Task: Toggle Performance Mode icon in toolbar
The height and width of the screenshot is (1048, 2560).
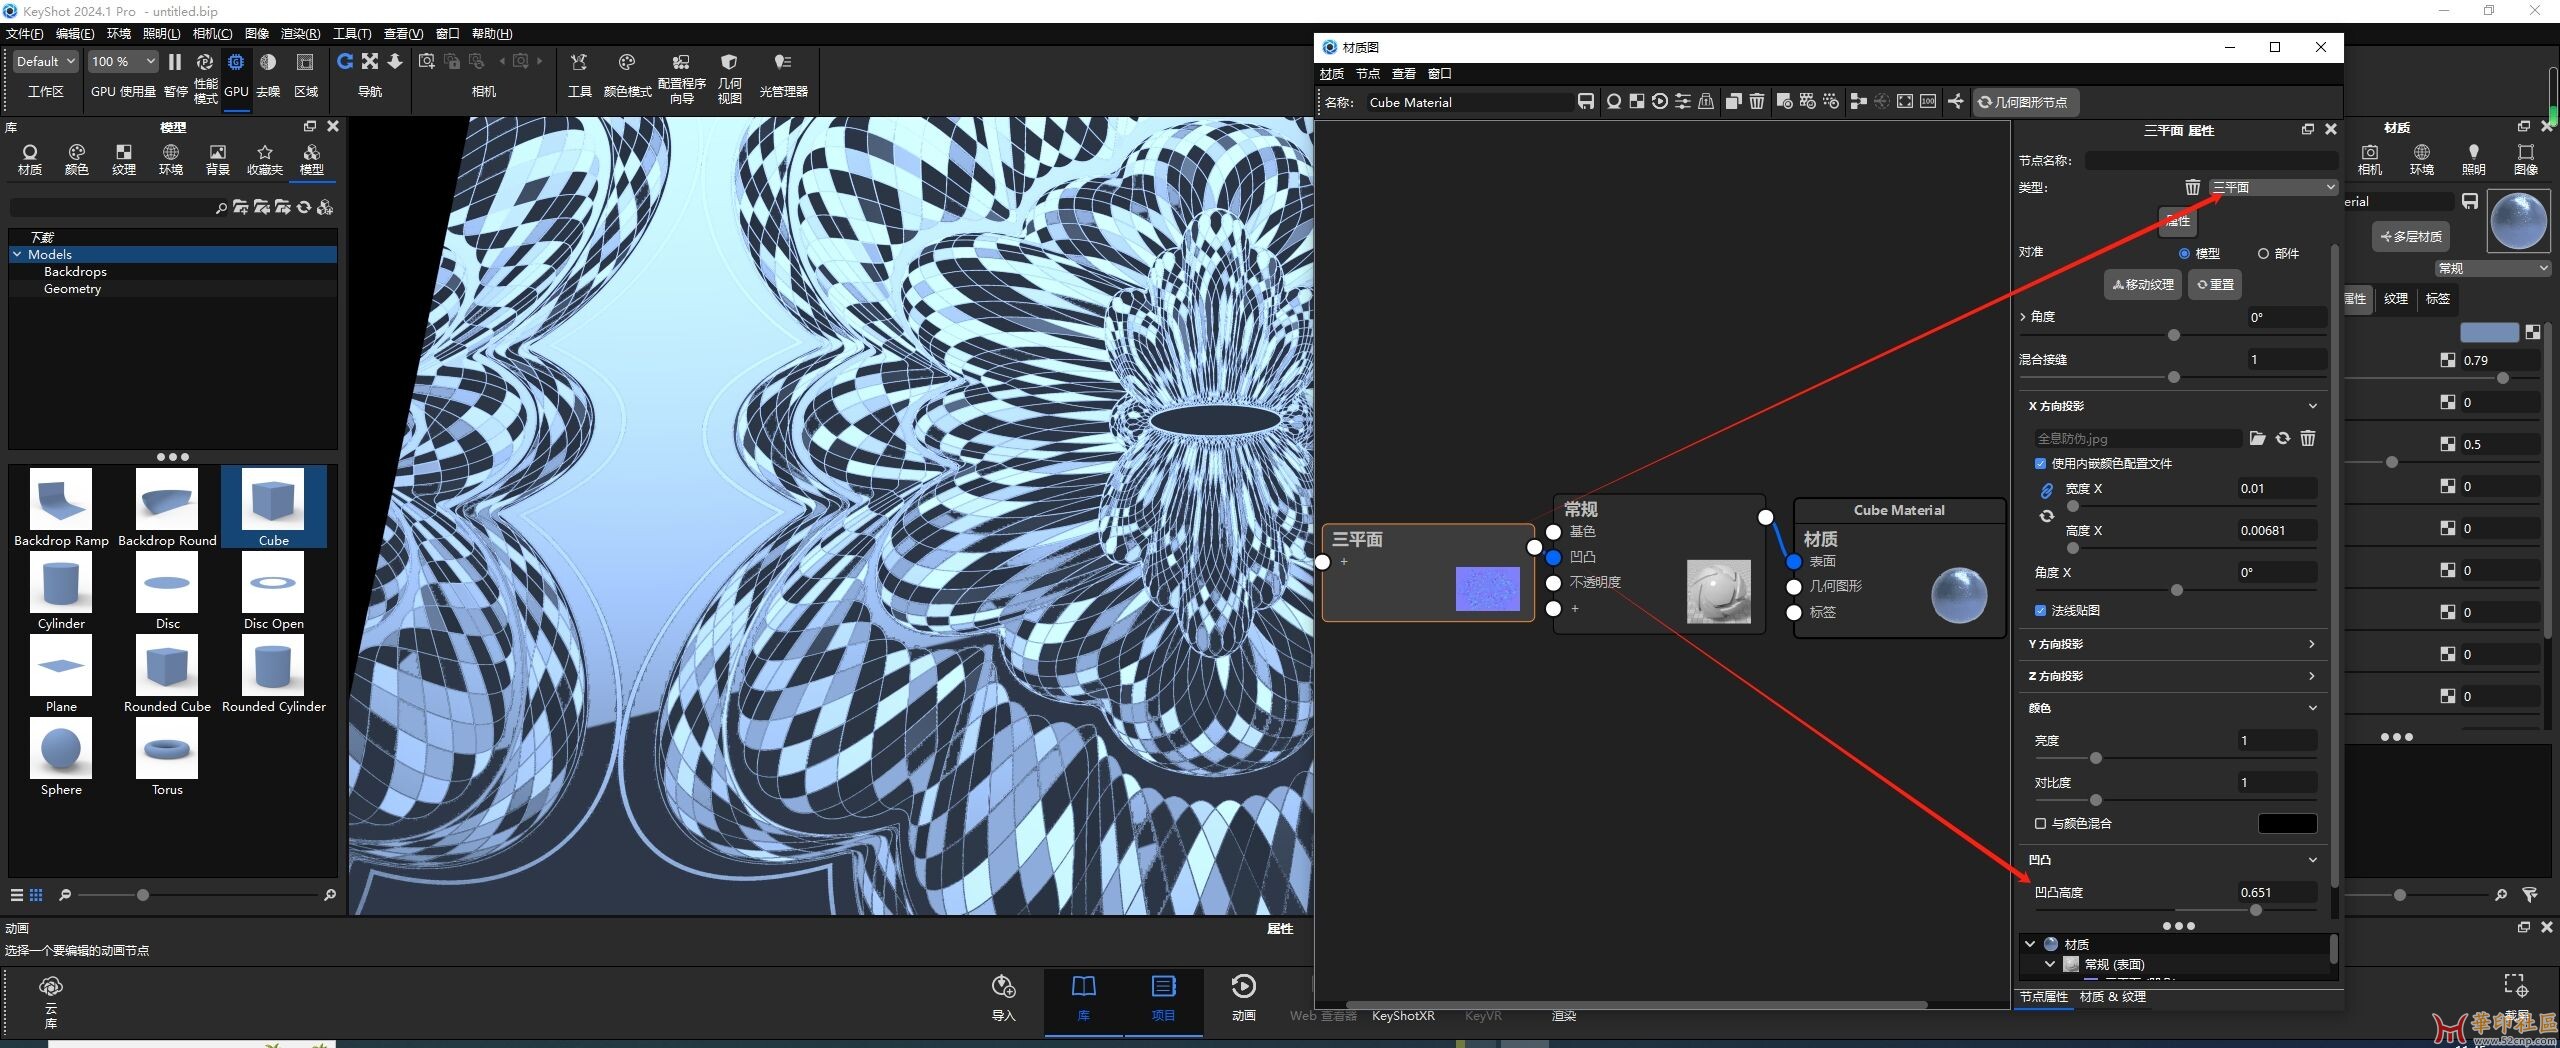Action: pos(205,62)
